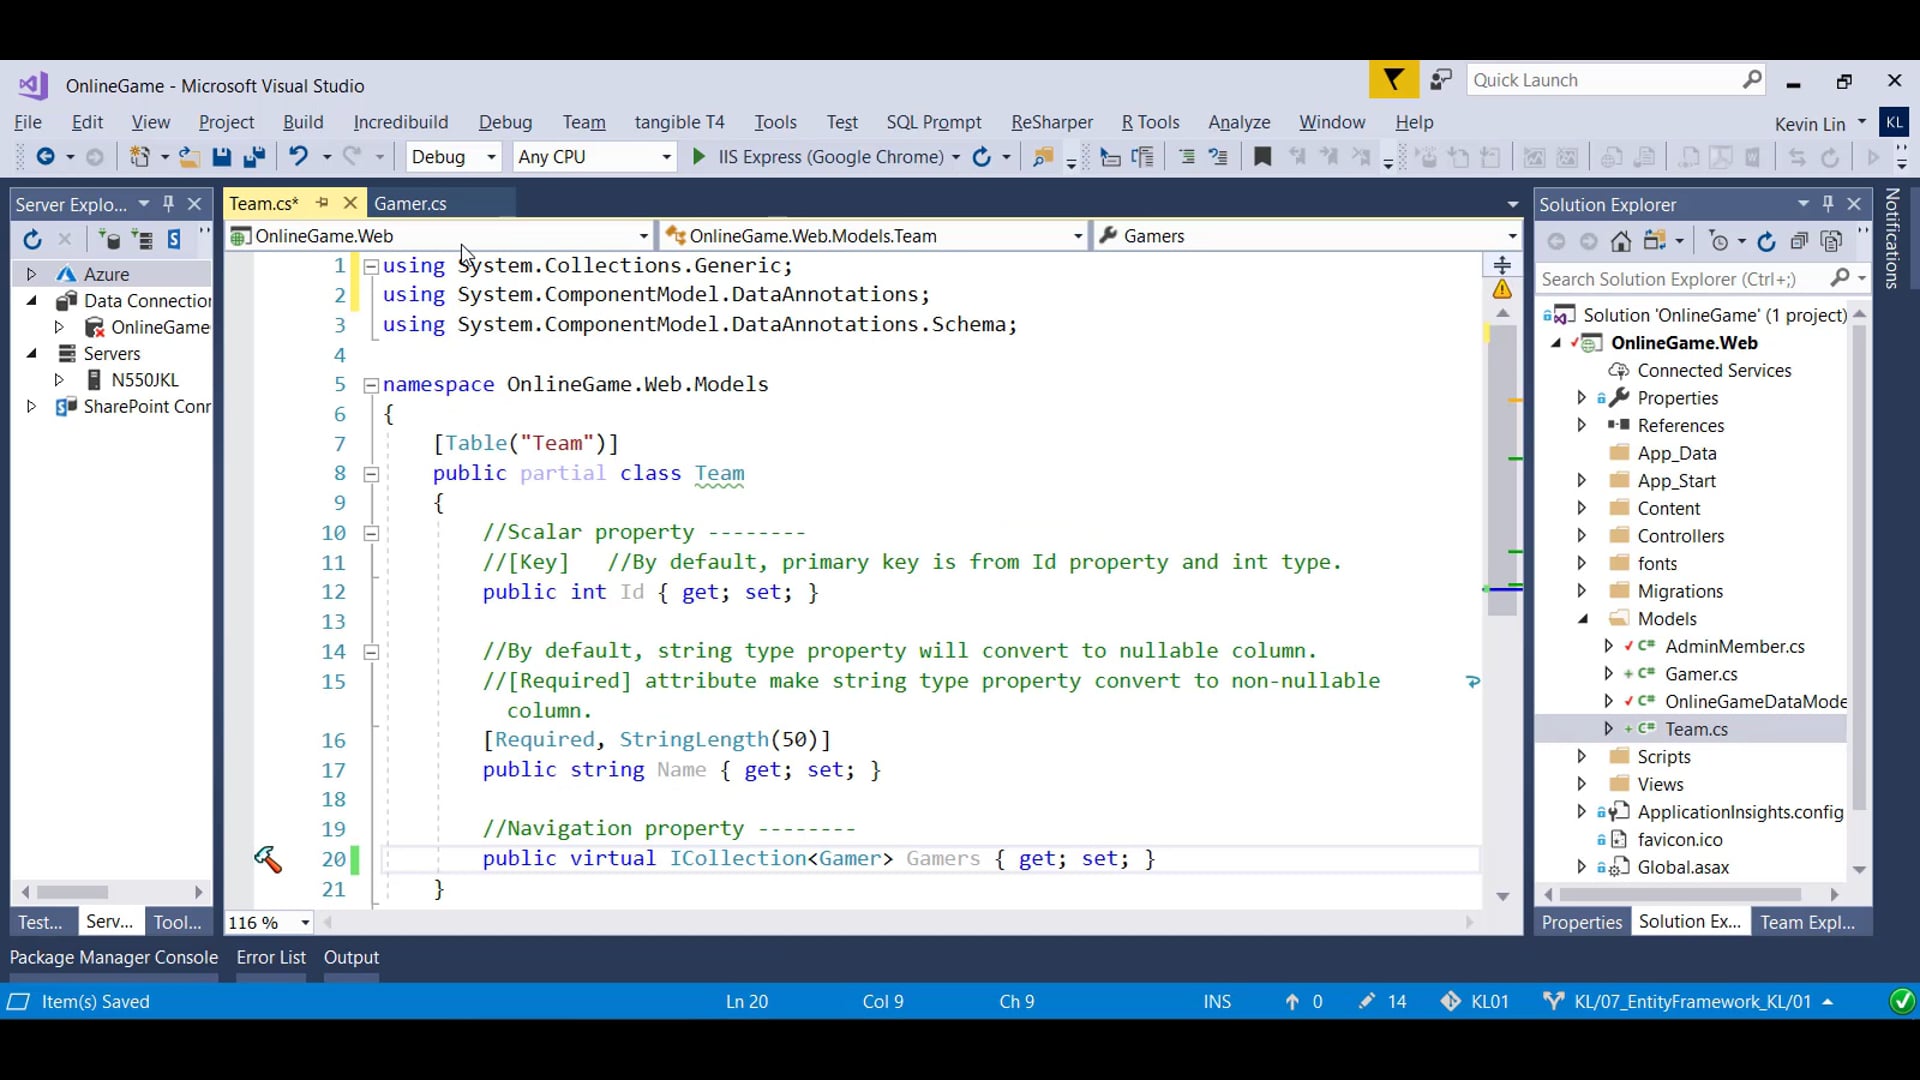Expand the Controllers folder in Solution Explorer
This screenshot has width=1920, height=1080.
click(x=1581, y=536)
